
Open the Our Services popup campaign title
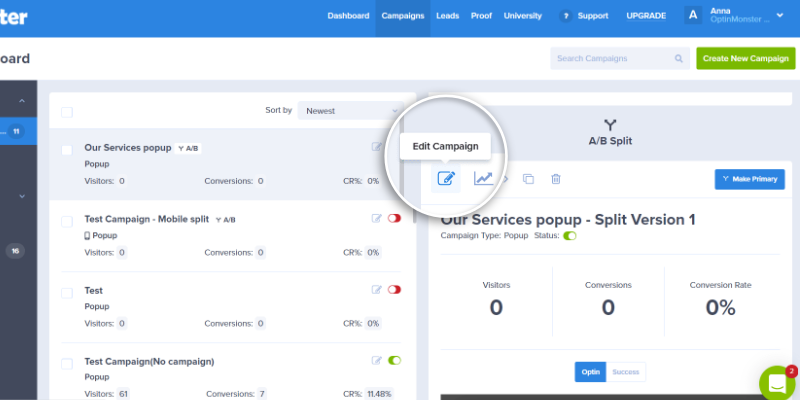[x=128, y=147]
